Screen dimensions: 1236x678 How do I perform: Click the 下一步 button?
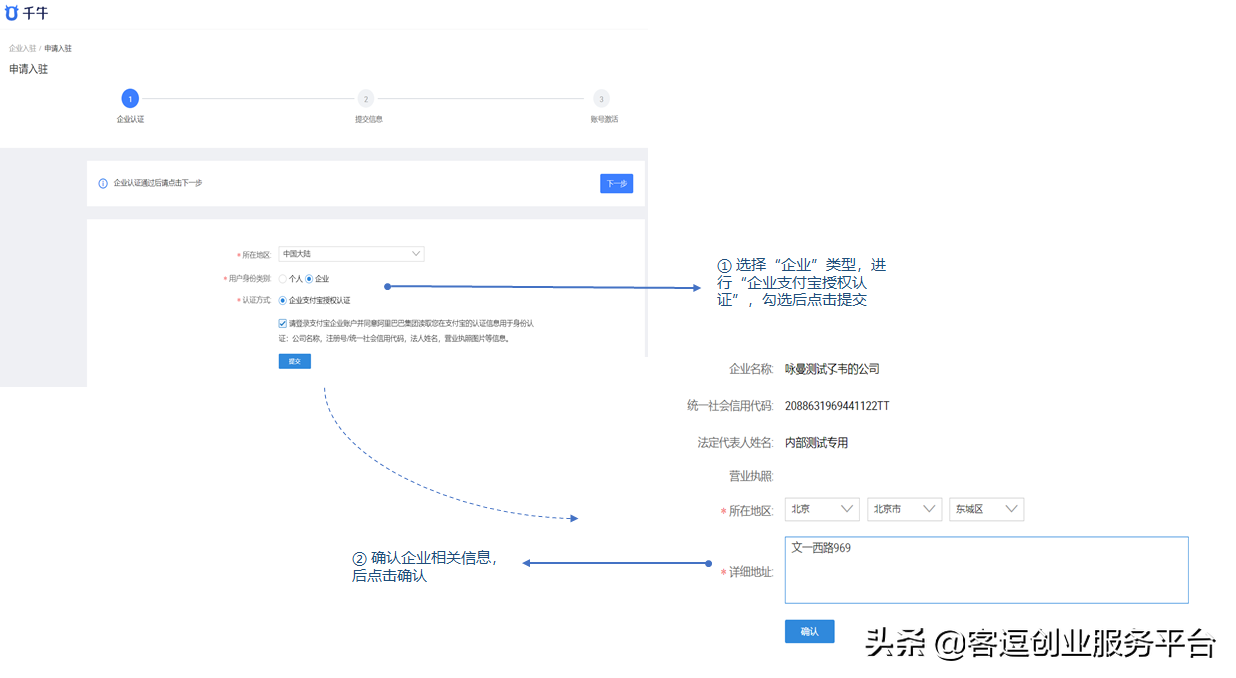(x=616, y=183)
